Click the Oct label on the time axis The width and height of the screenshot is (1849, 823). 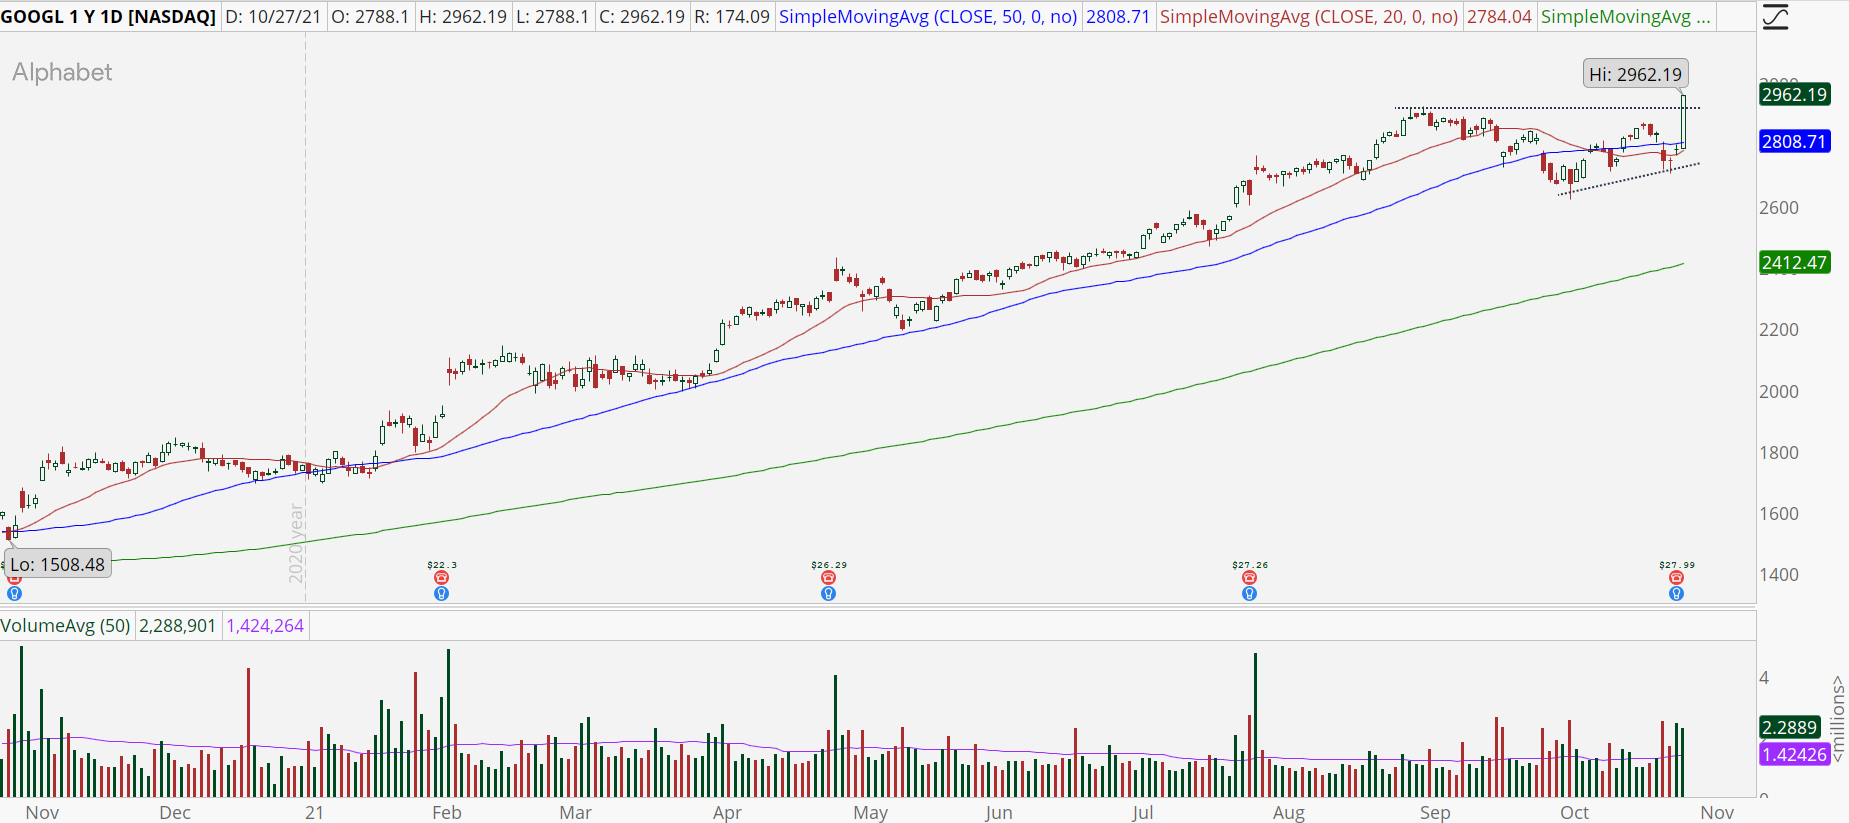(x=1575, y=812)
